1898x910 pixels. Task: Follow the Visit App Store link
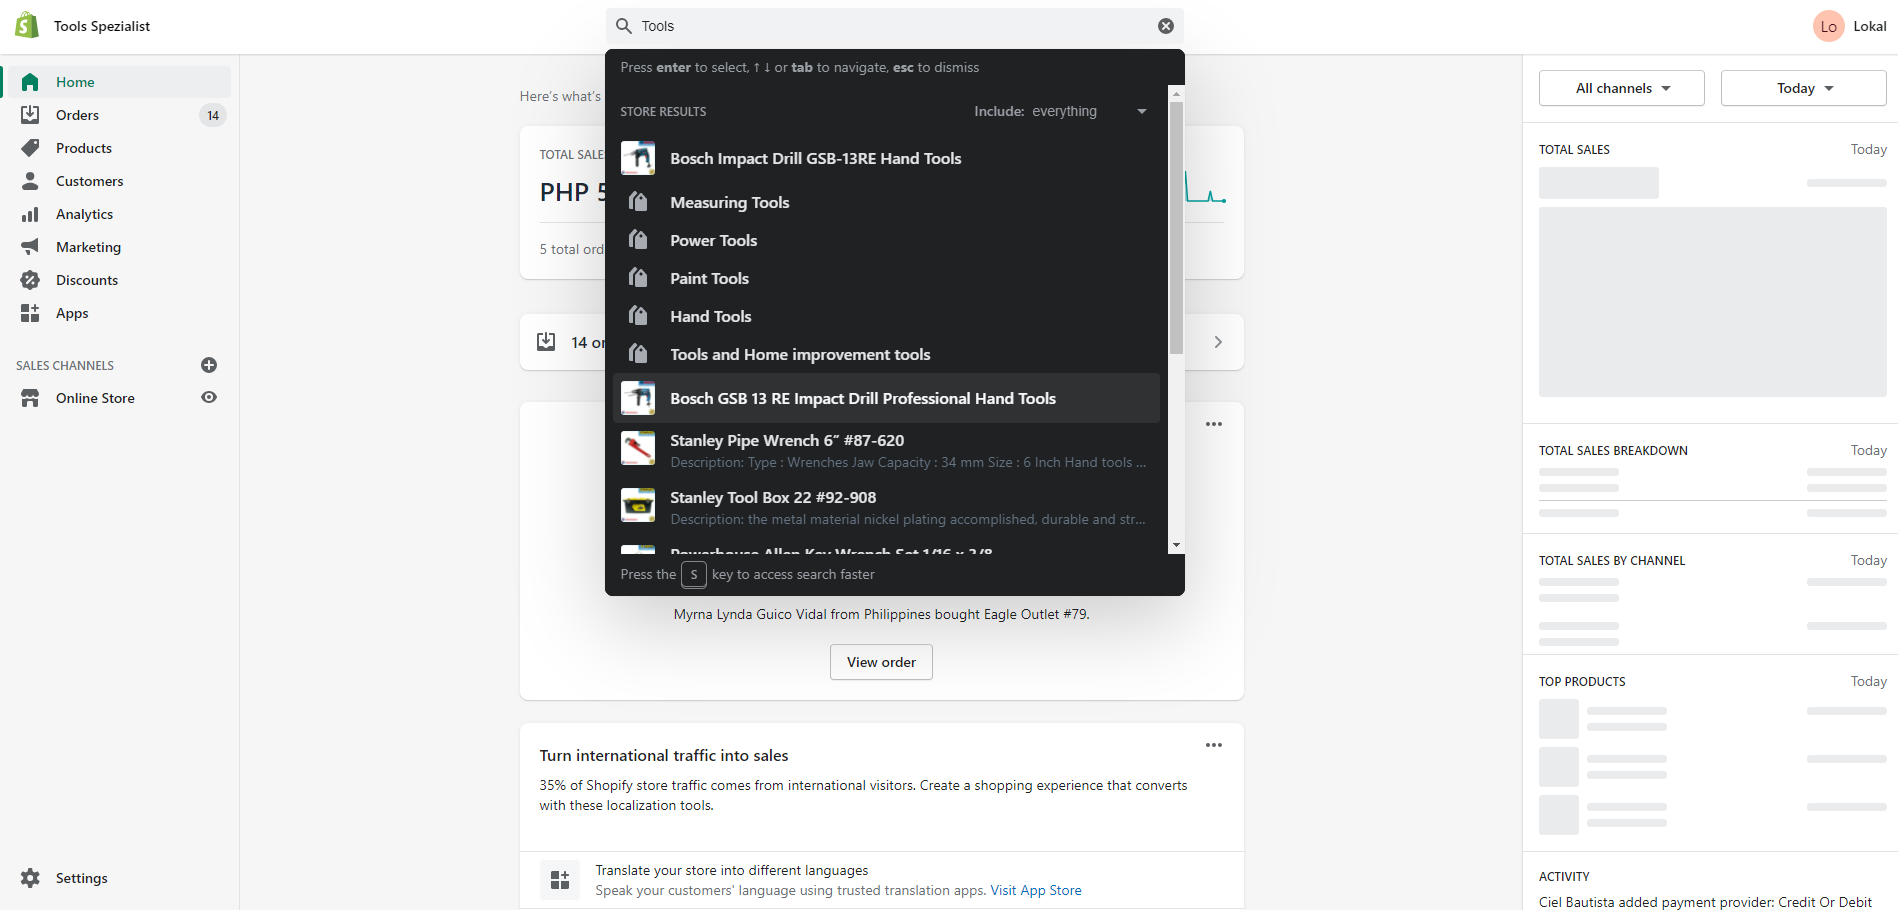[1036, 890]
